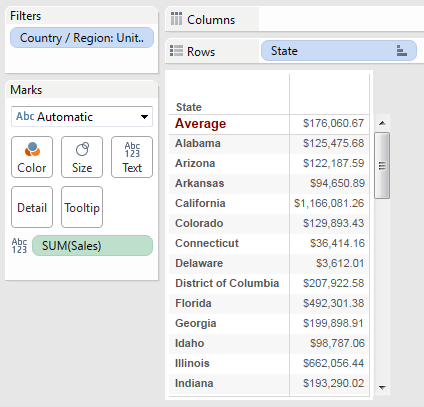
Task: Click the value $125,475.68
Action: (x=333, y=143)
